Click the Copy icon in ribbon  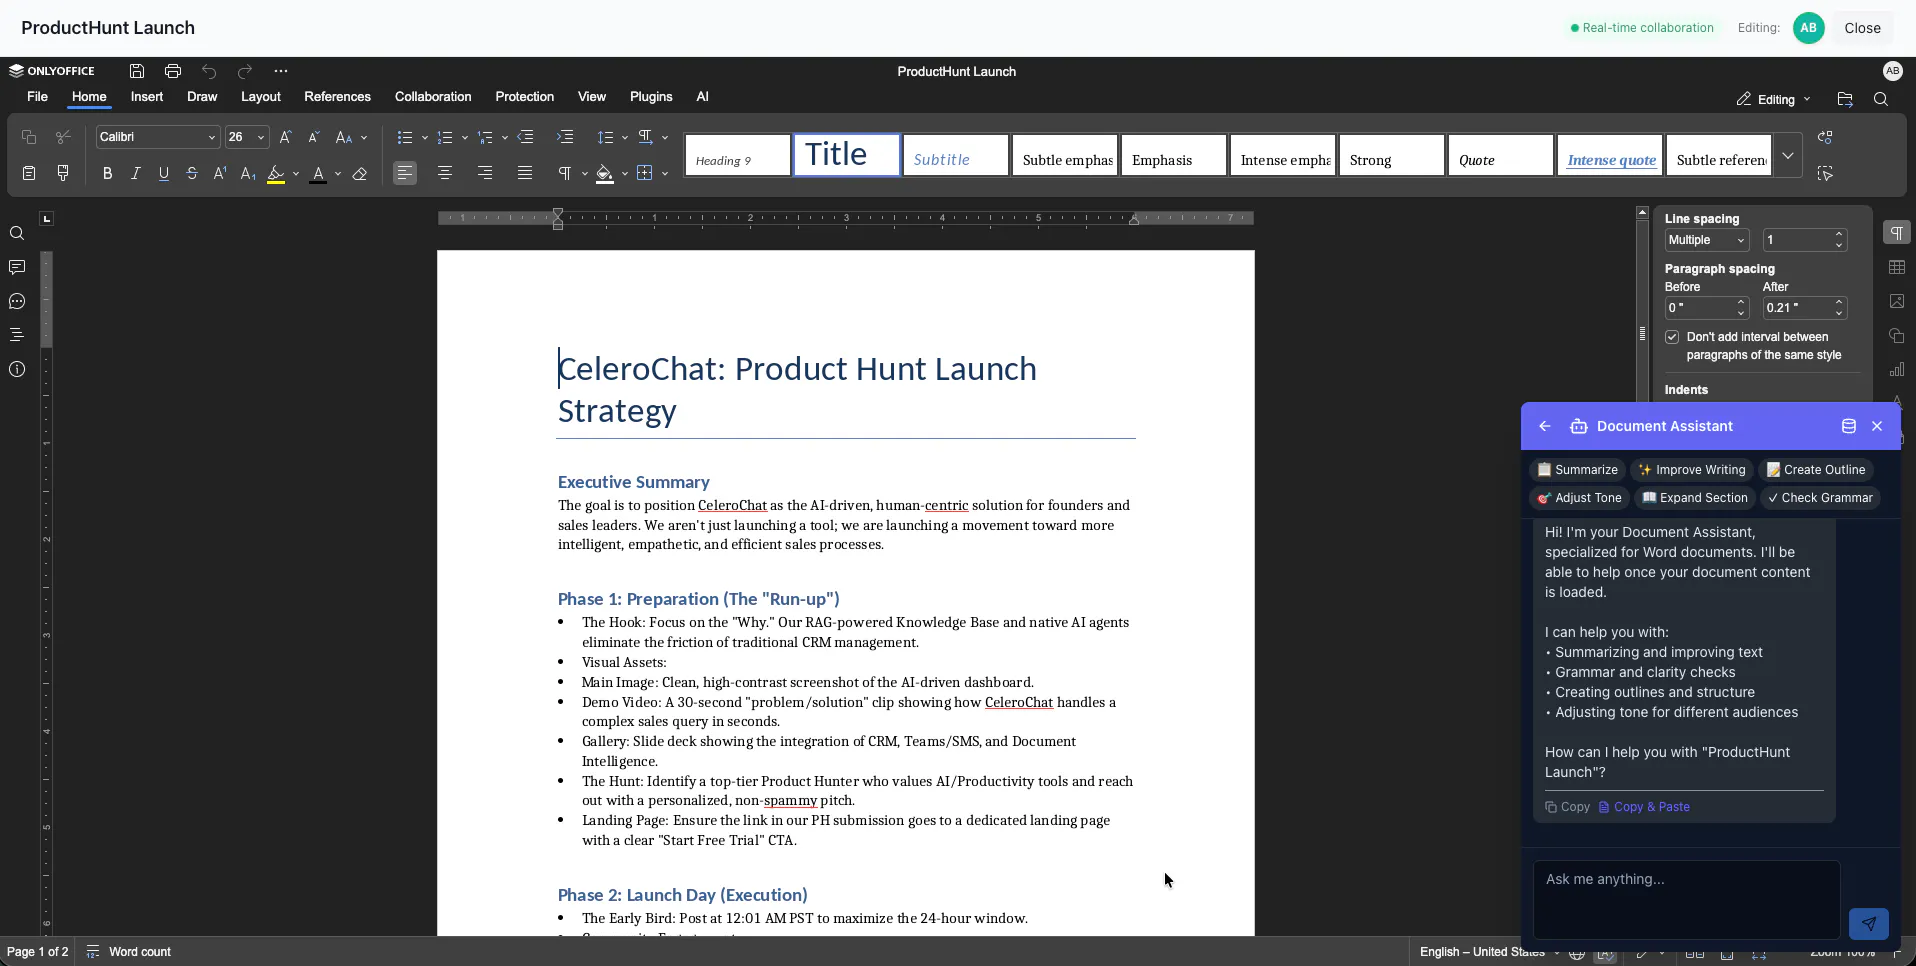point(29,137)
